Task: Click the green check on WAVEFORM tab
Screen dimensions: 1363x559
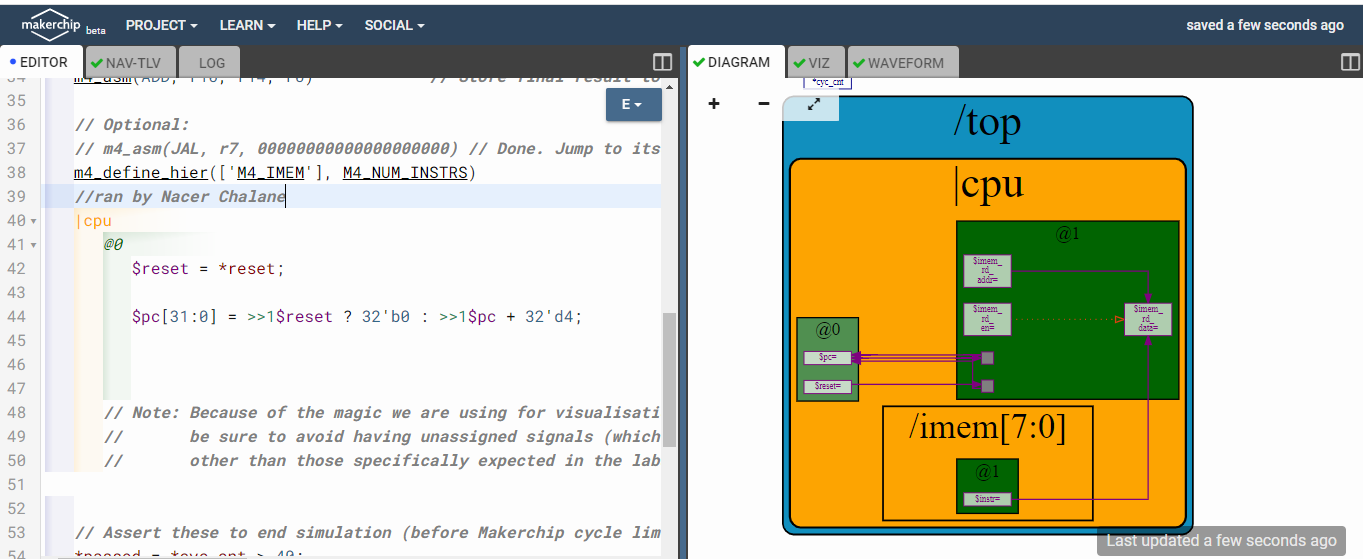Action: (x=859, y=63)
